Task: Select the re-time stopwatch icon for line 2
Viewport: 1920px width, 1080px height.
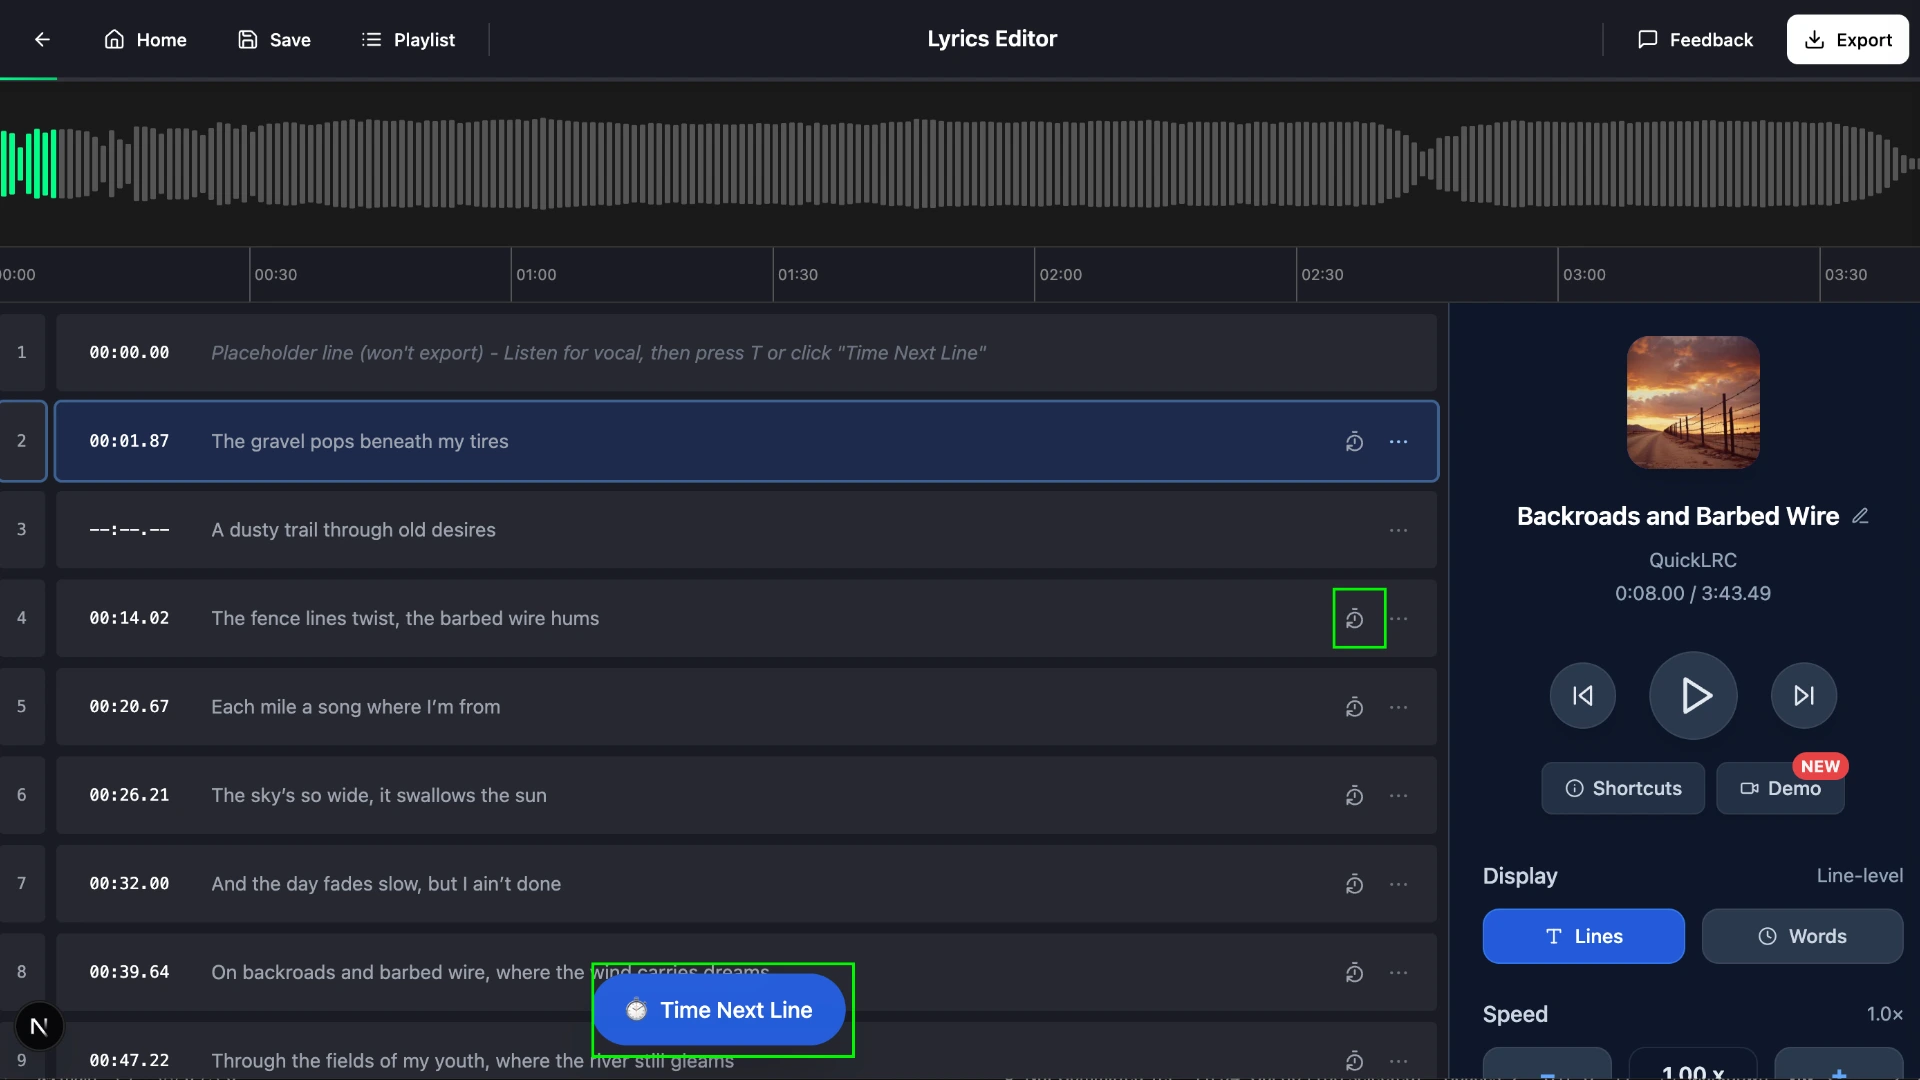Action: [1354, 441]
